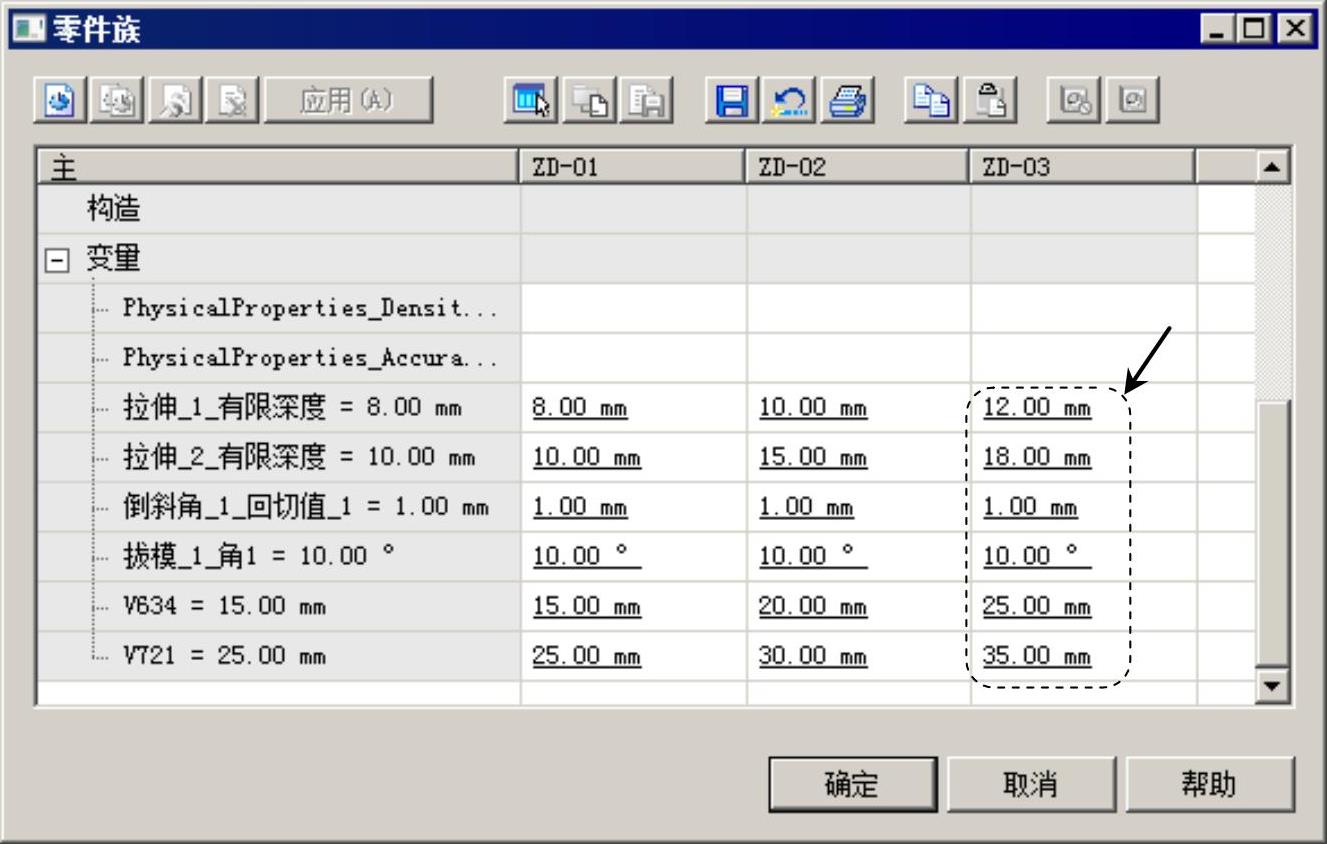Screen dimensions: 1327x844
Task: Click the ZD-02 column header
Action: click(859, 167)
